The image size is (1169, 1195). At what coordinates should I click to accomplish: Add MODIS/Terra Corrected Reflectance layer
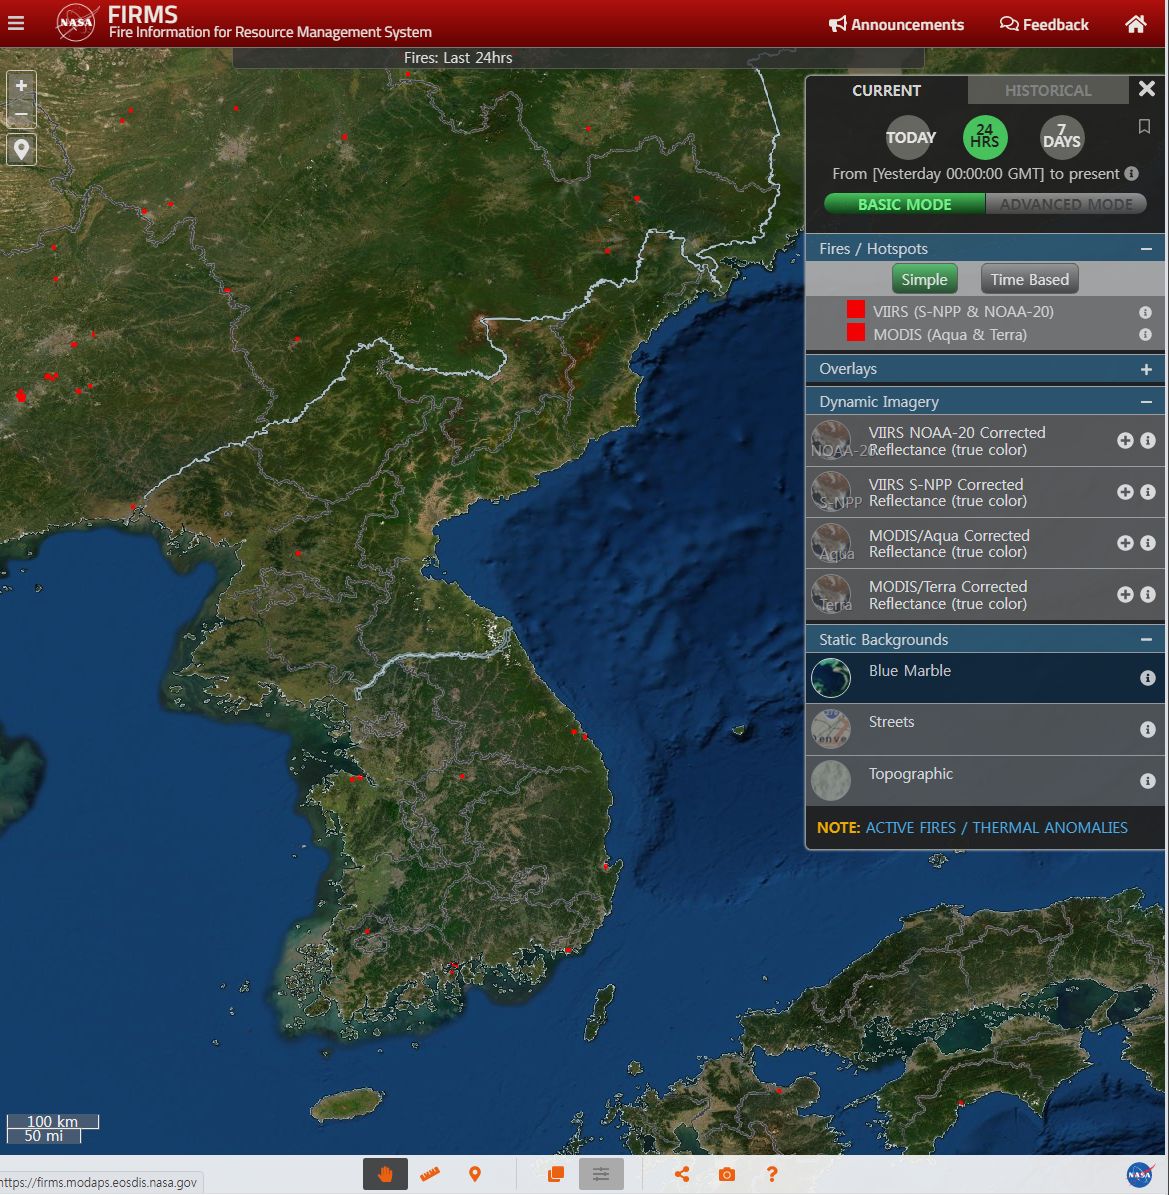click(x=1125, y=594)
